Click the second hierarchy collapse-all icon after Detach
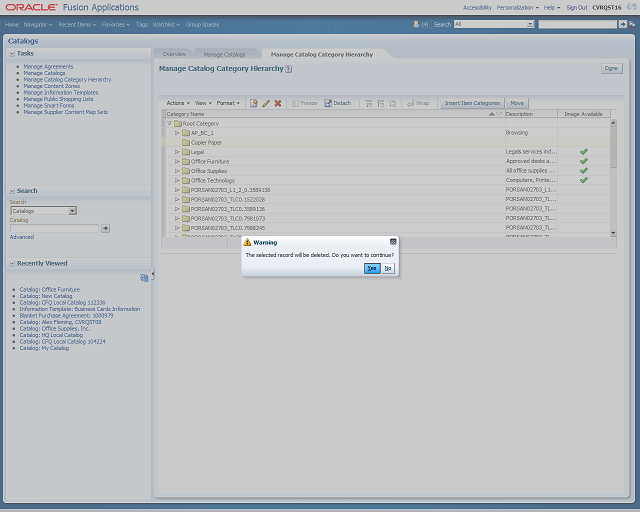The image size is (640, 512). click(x=380, y=104)
